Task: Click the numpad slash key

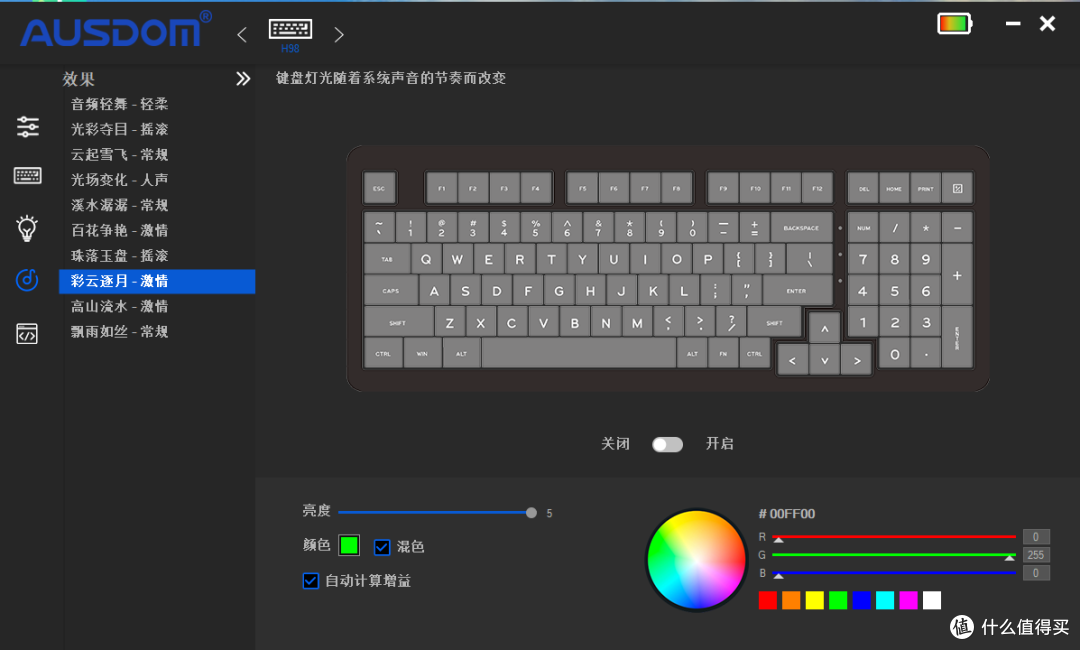Action: (x=895, y=227)
